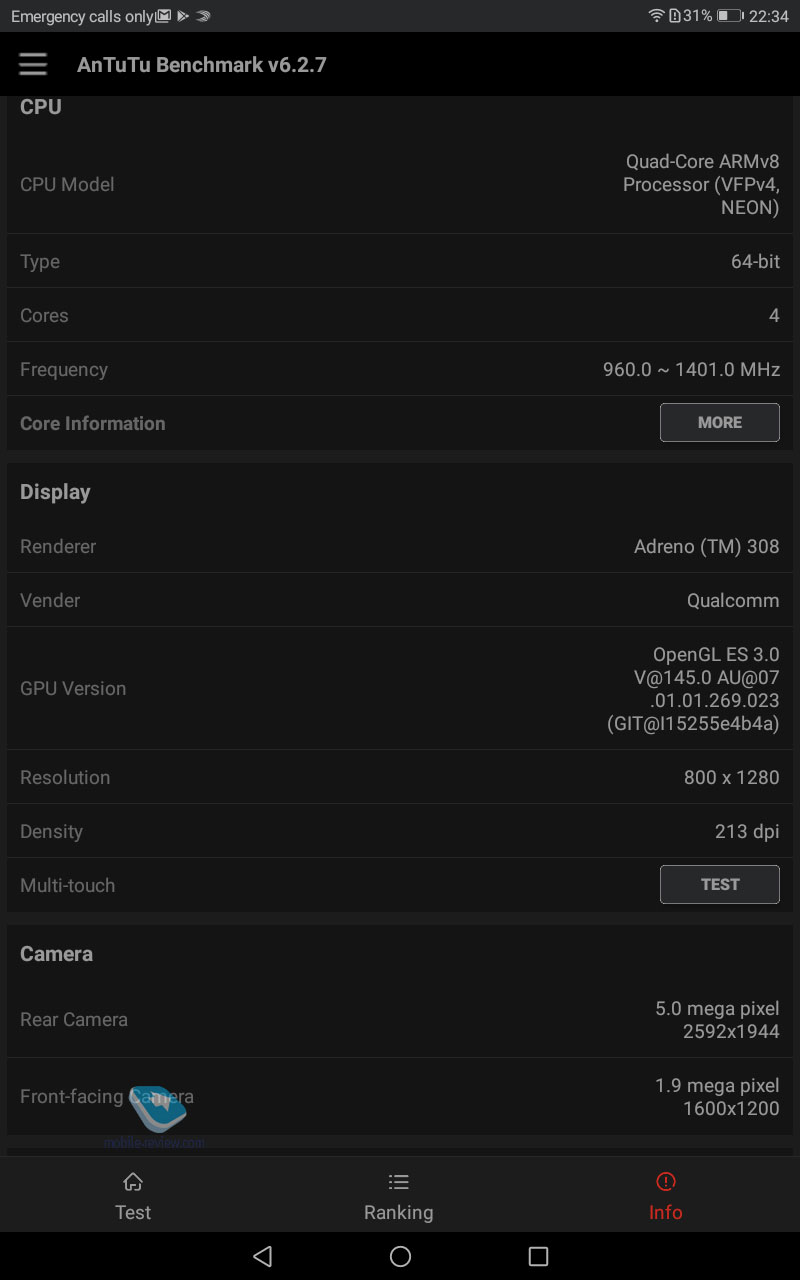Click MORE button for Core Information
The image size is (800, 1280).
[720, 422]
